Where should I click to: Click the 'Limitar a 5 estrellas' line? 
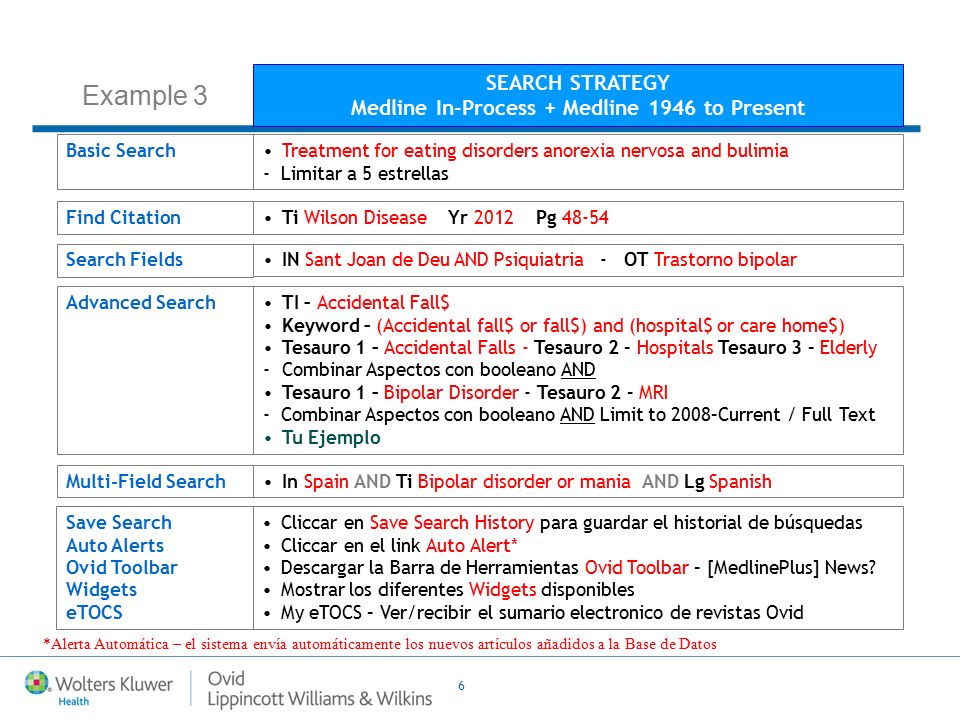[x=364, y=174]
